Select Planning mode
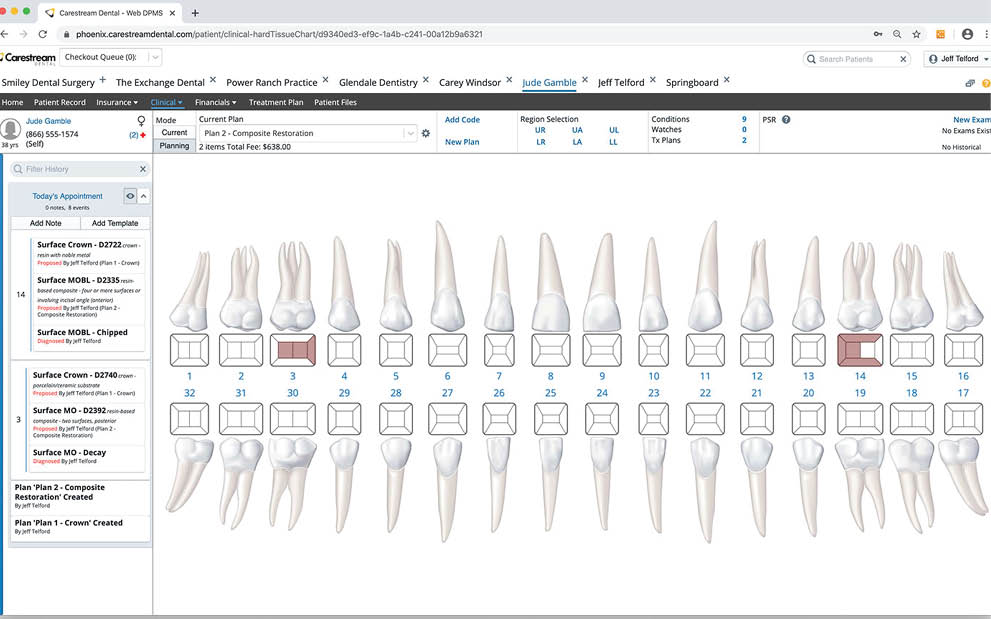This screenshot has height=619, width=991. tap(174, 146)
